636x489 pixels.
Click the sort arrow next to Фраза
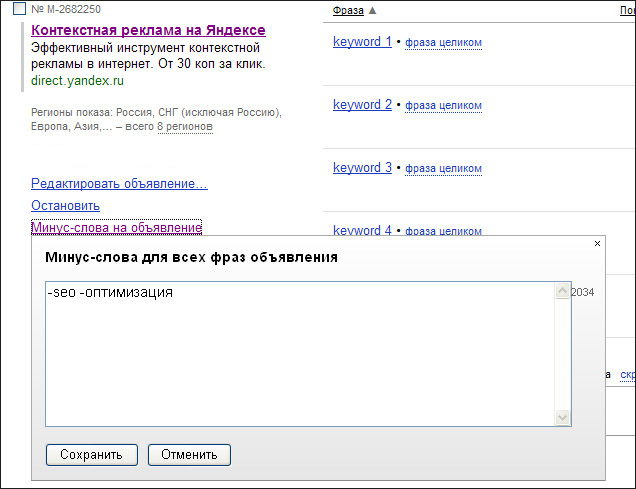click(x=372, y=10)
